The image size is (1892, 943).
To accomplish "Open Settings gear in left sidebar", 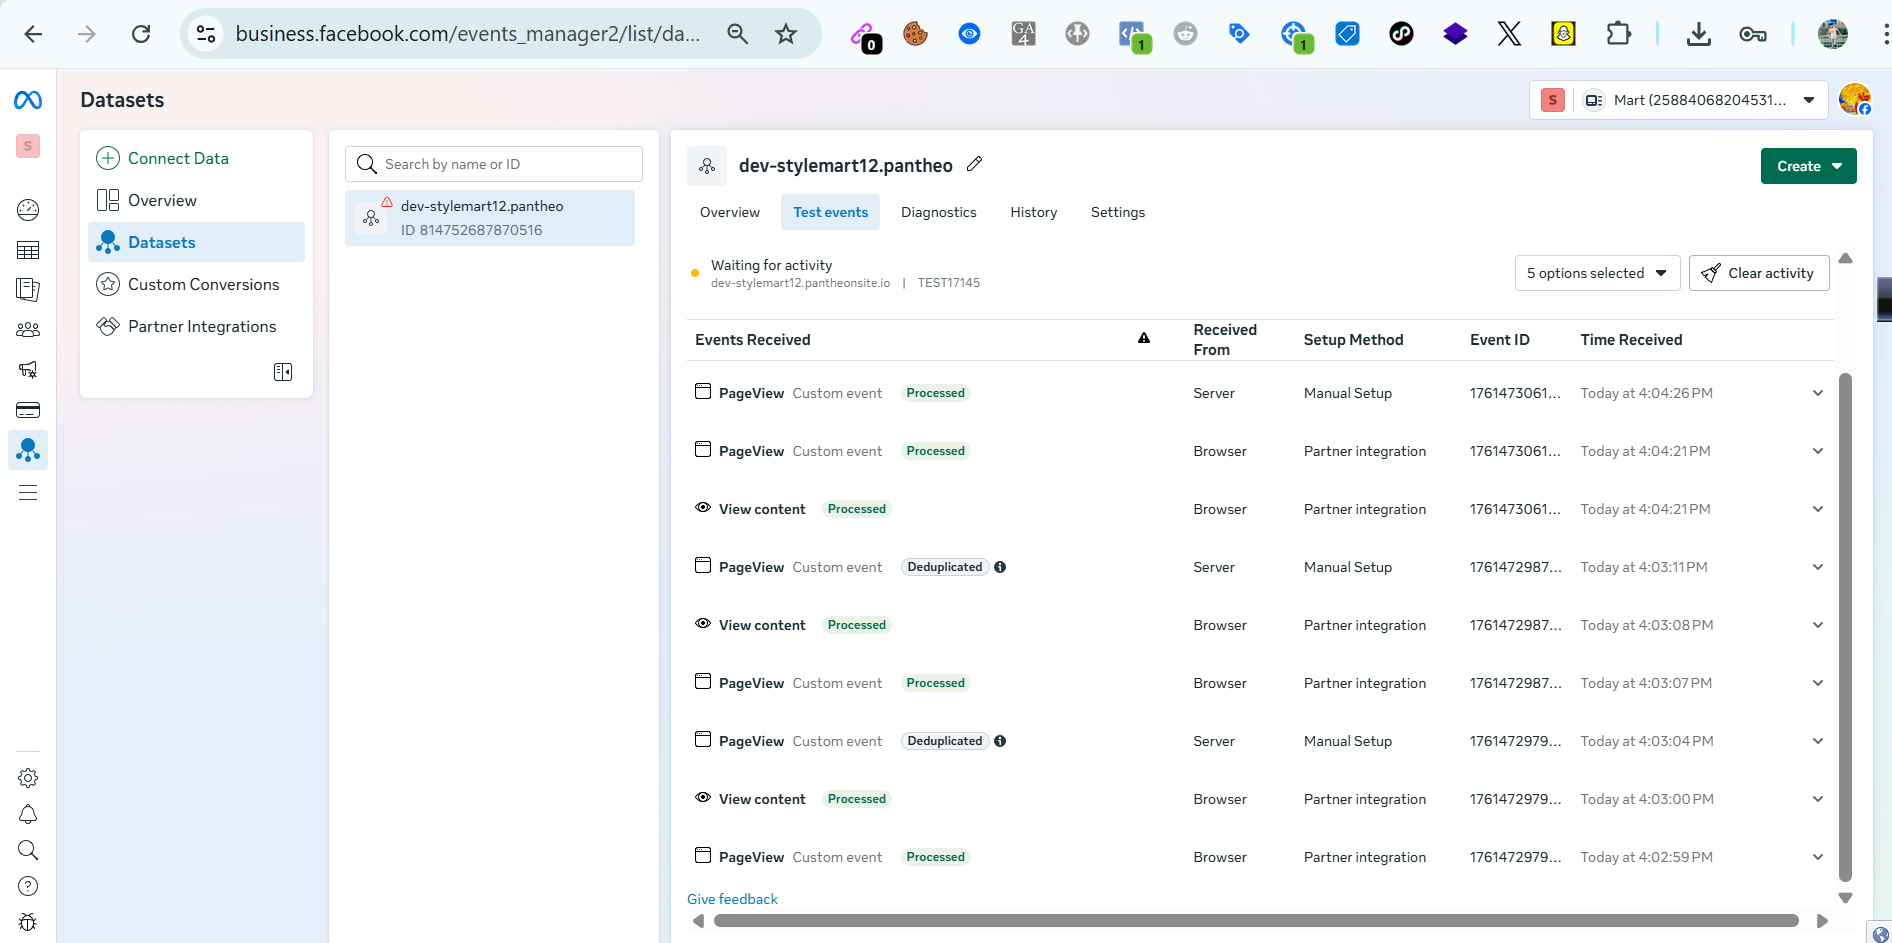I will tap(28, 778).
